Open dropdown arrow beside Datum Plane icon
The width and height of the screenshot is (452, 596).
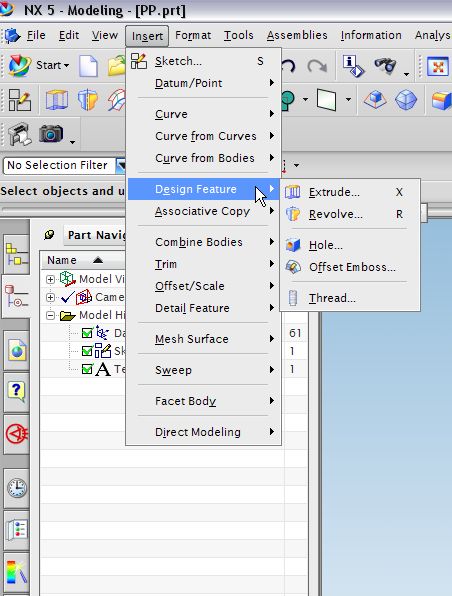point(348,100)
